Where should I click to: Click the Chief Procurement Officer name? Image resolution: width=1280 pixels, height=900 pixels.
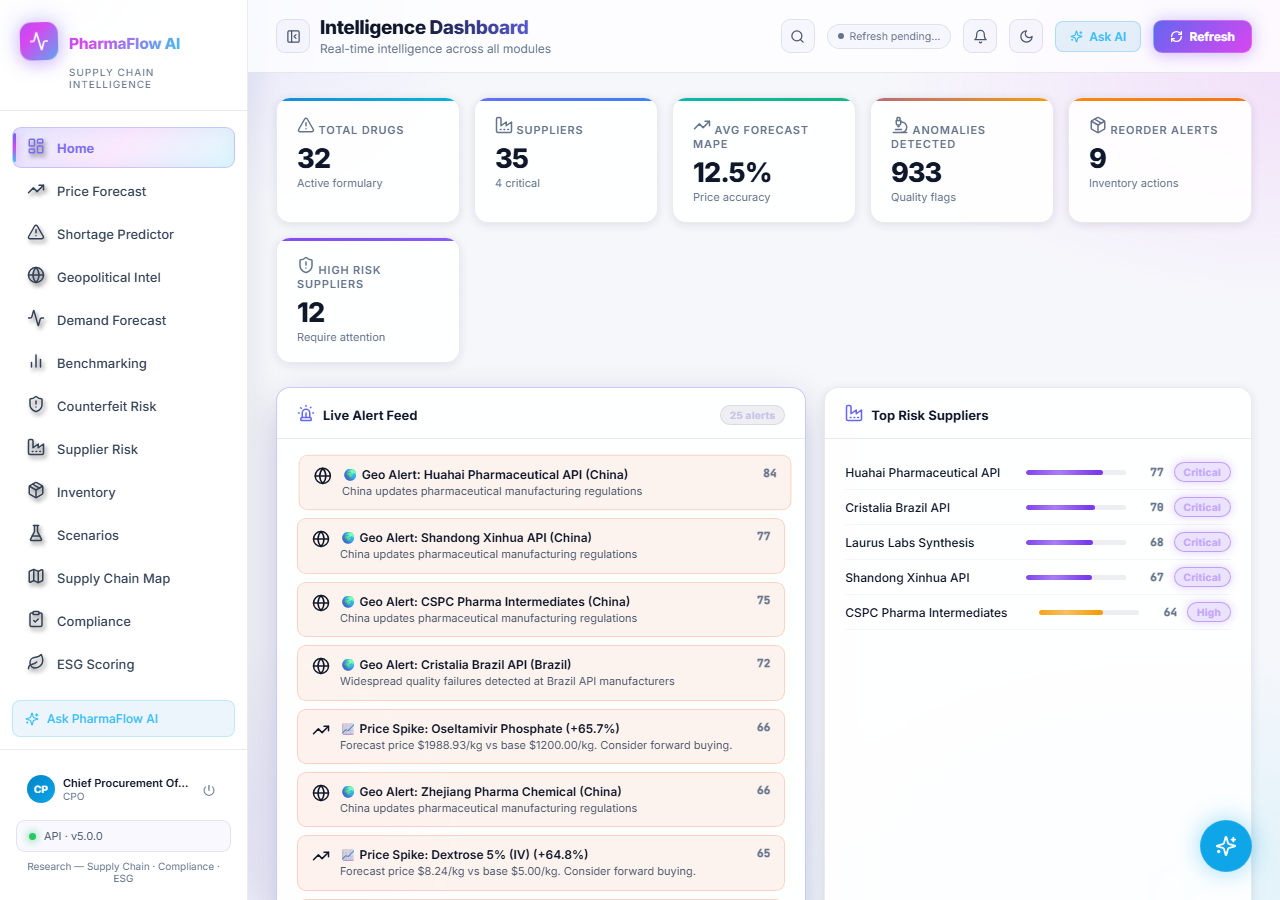[x=126, y=783]
